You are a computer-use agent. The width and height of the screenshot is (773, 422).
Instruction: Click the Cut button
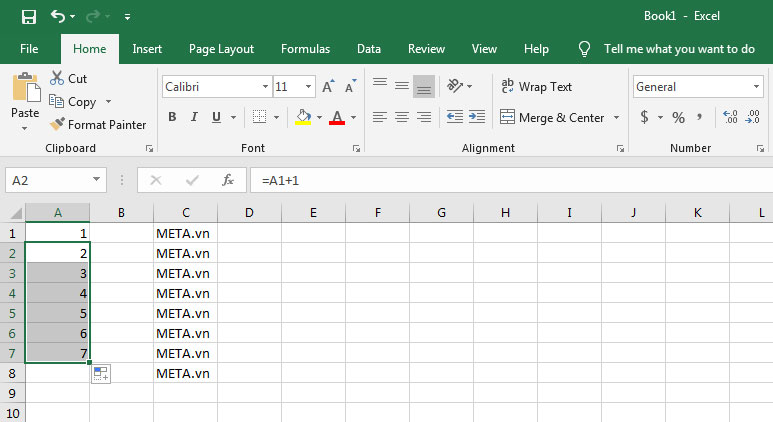click(x=69, y=78)
